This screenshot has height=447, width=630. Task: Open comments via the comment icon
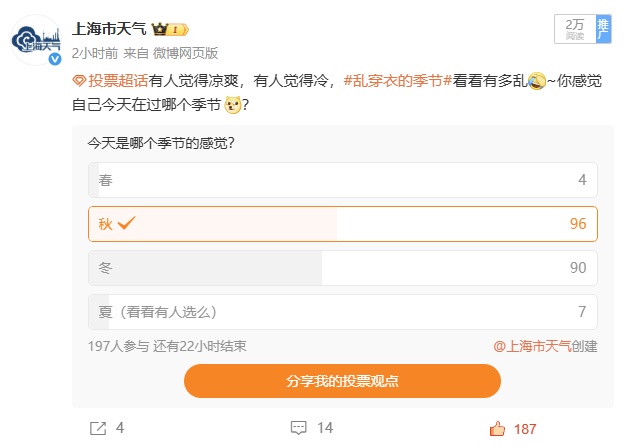click(298, 428)
